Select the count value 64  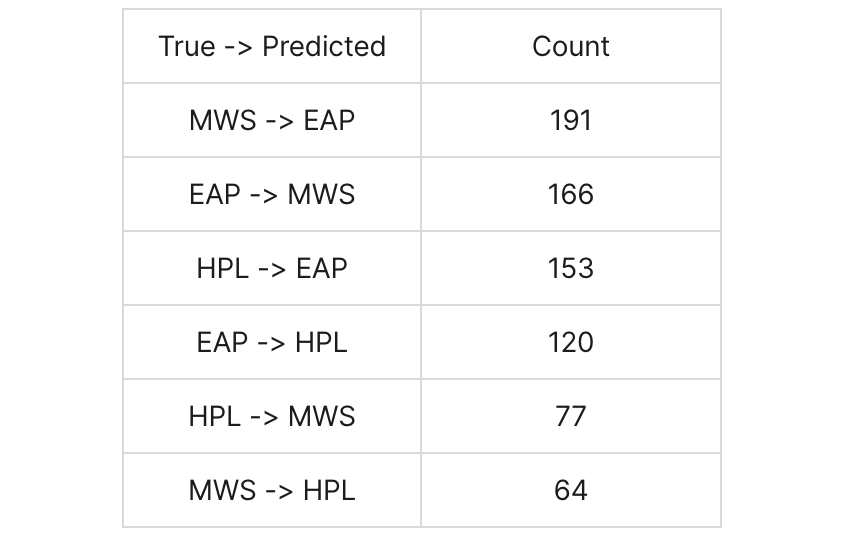click(571, 490)
